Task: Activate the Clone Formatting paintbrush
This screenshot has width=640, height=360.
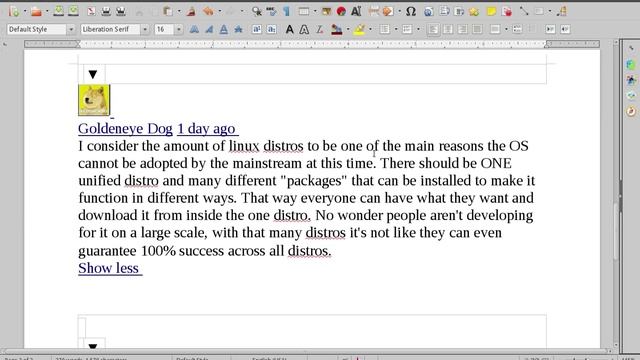Action: click(191, 11)
